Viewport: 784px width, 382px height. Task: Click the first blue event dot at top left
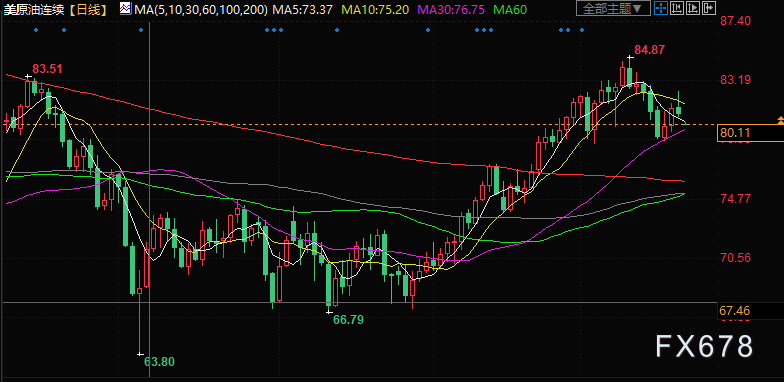pos(35,30)
